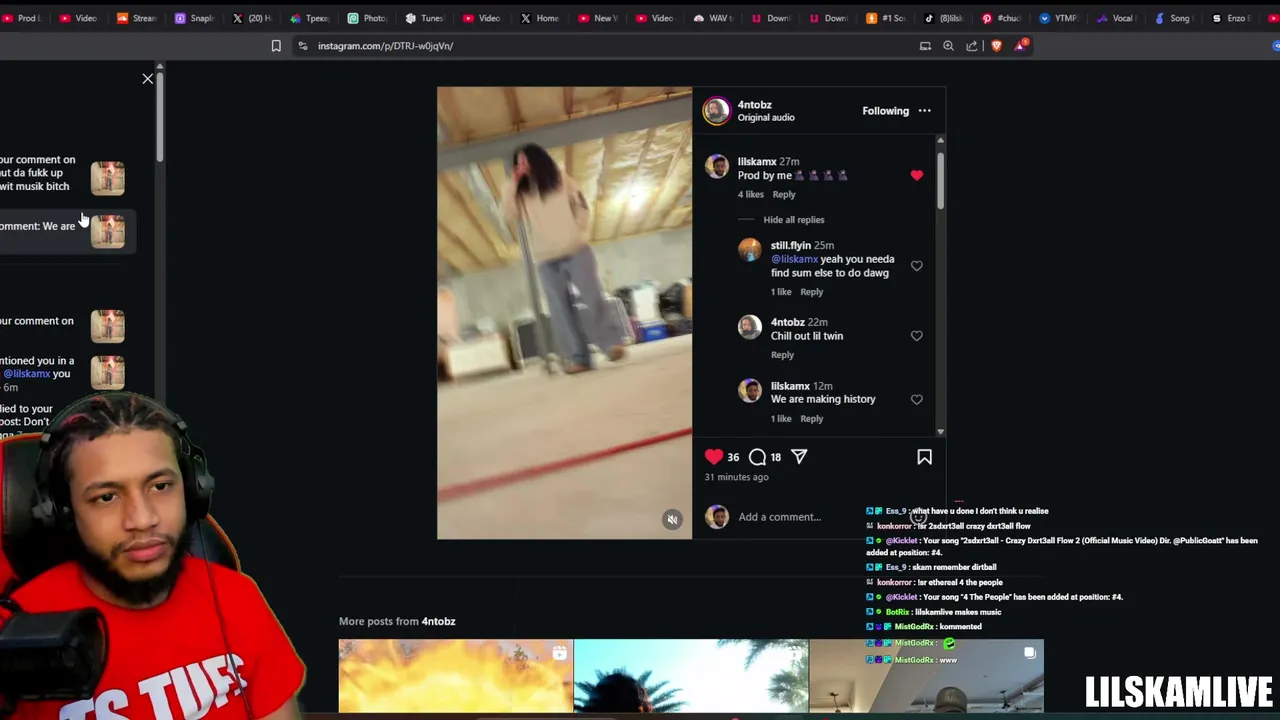This screenshot has width=1280, height=720.
Task: Open the Brave Rewards triangle icon
Action: (x=1020, y=46)
